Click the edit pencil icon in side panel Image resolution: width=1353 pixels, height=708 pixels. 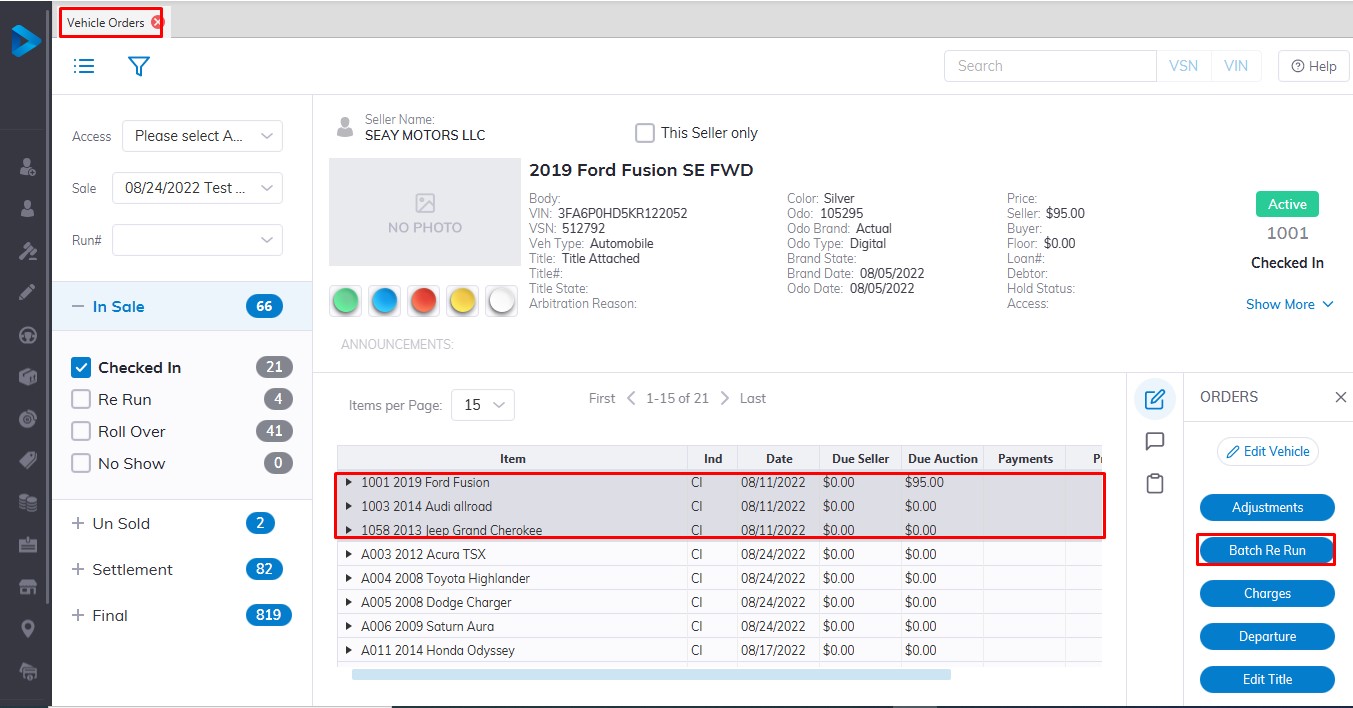pos(1154,399)
